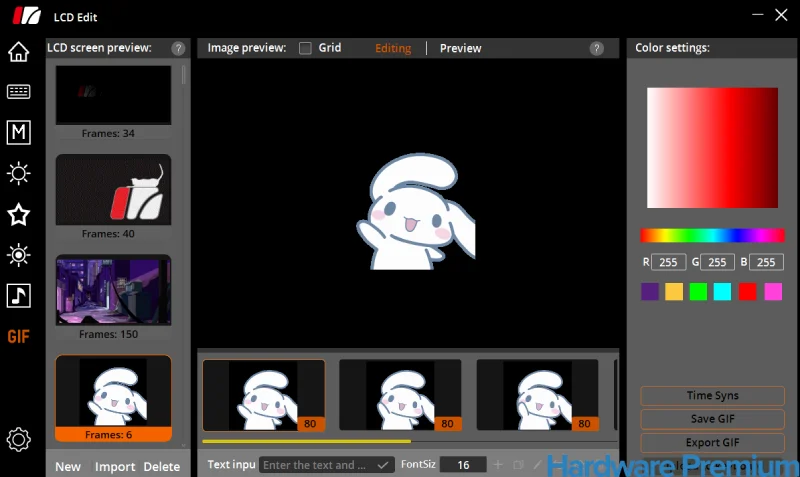Open the star favorites icon
The width and height of the screenshot is (800, 477).
(18, 214)
